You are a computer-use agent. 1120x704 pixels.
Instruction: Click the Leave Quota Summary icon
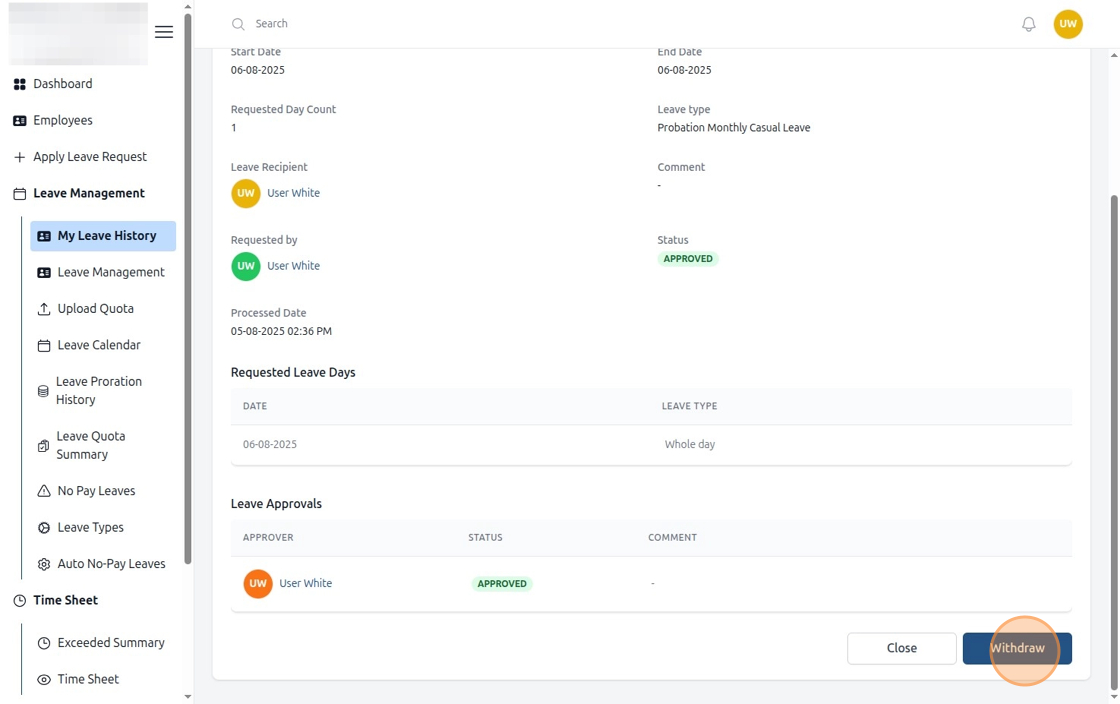tap(43, 446)
